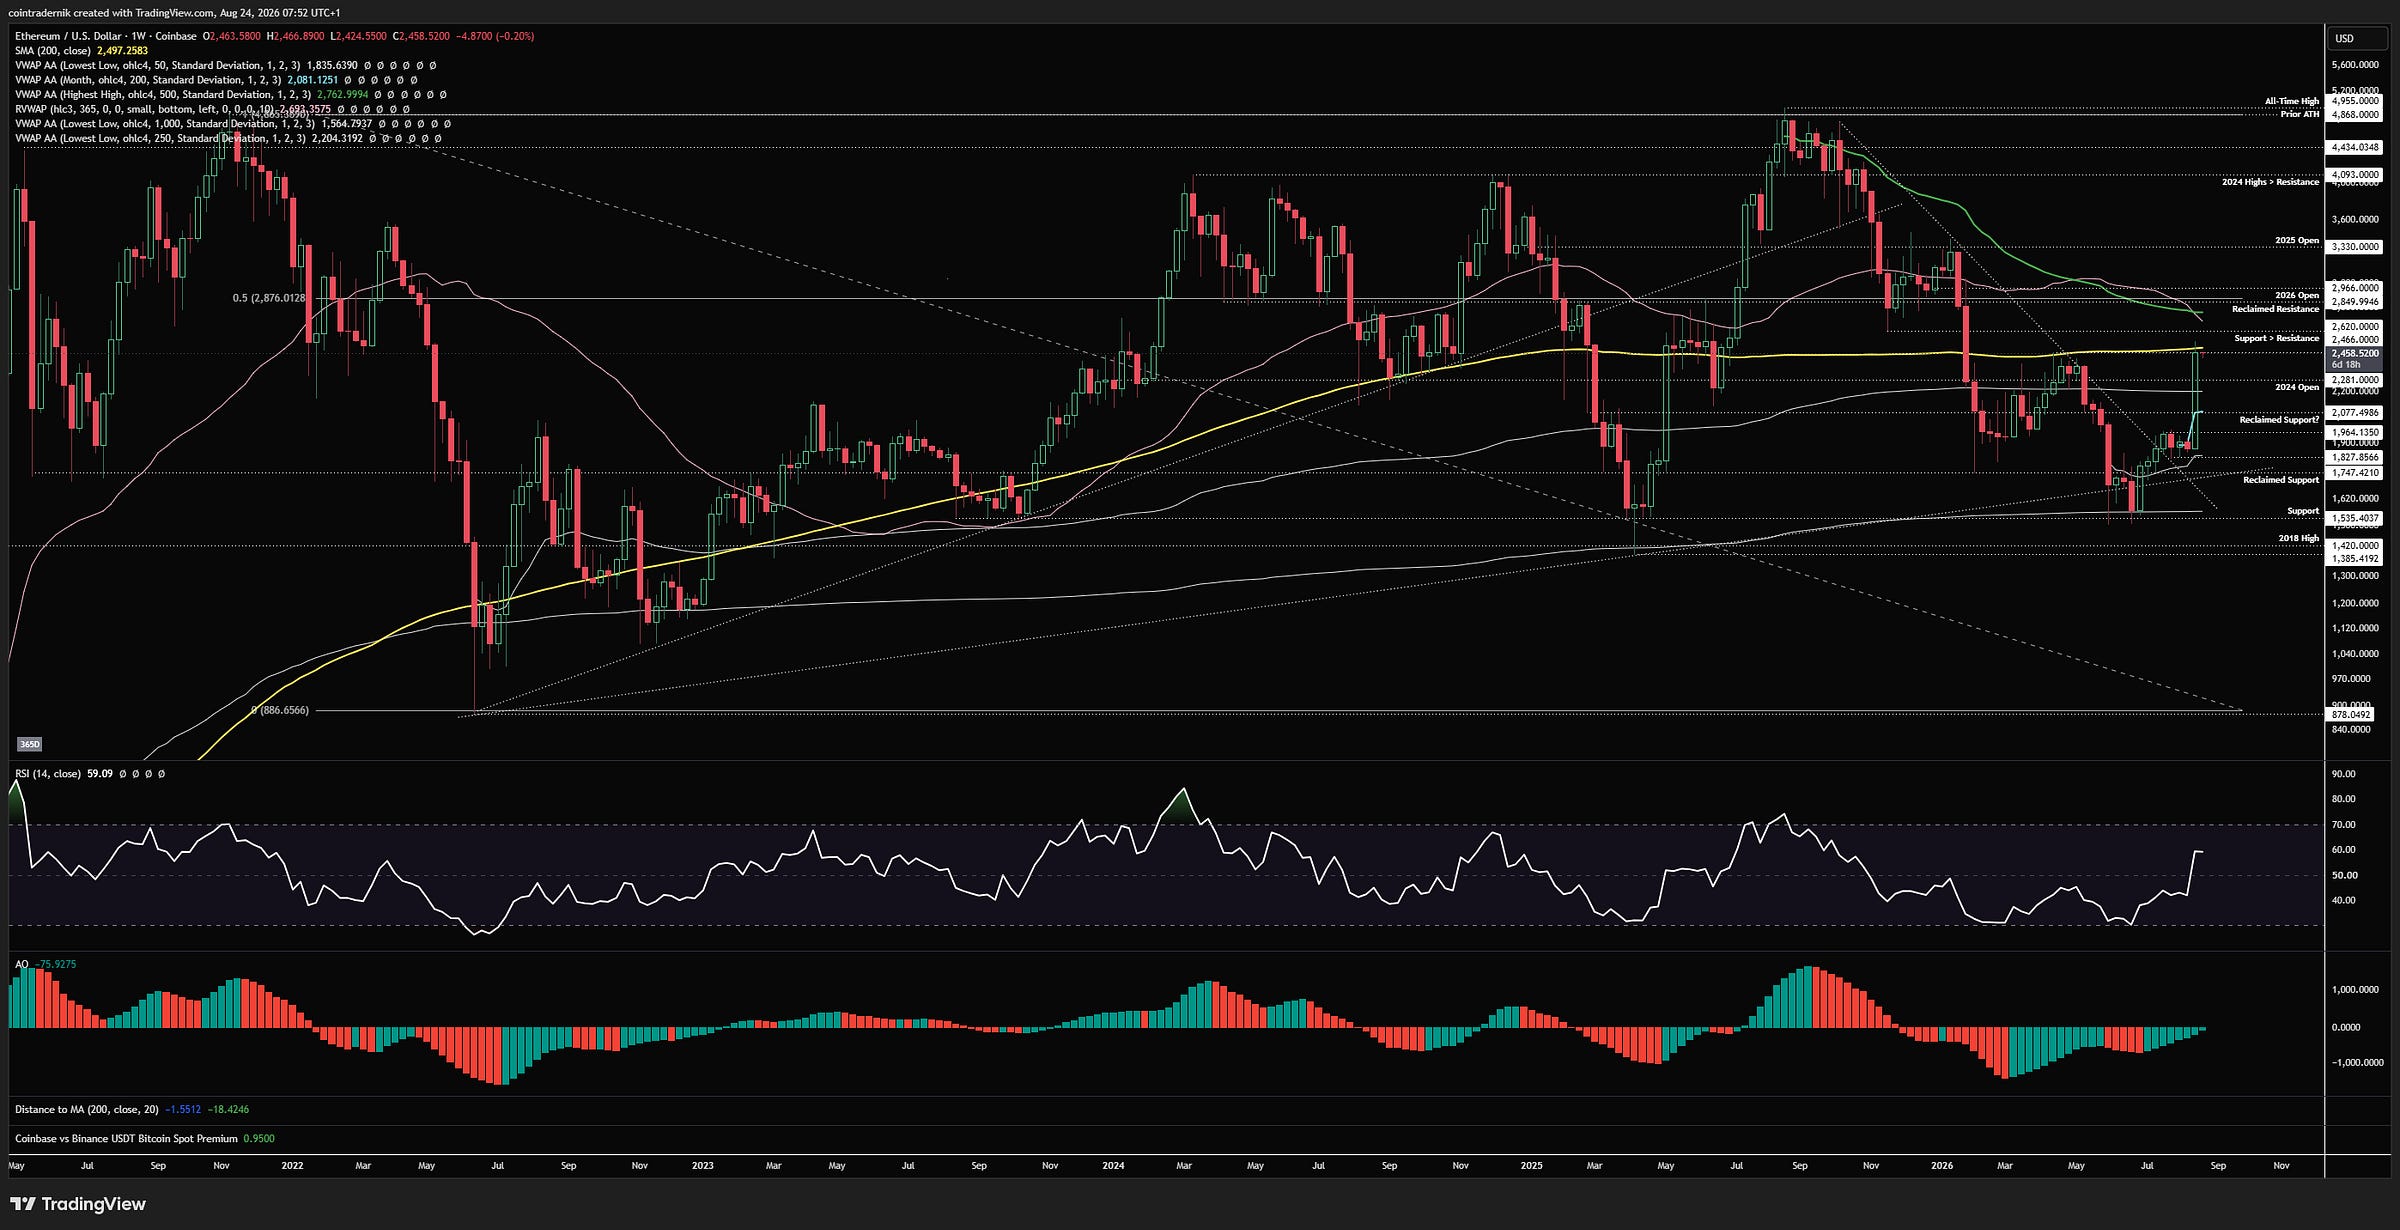Click the 2,849.9946 price axis tag
Image resolution: width=2400 pixels, height=1230 pixels.
2355,302
